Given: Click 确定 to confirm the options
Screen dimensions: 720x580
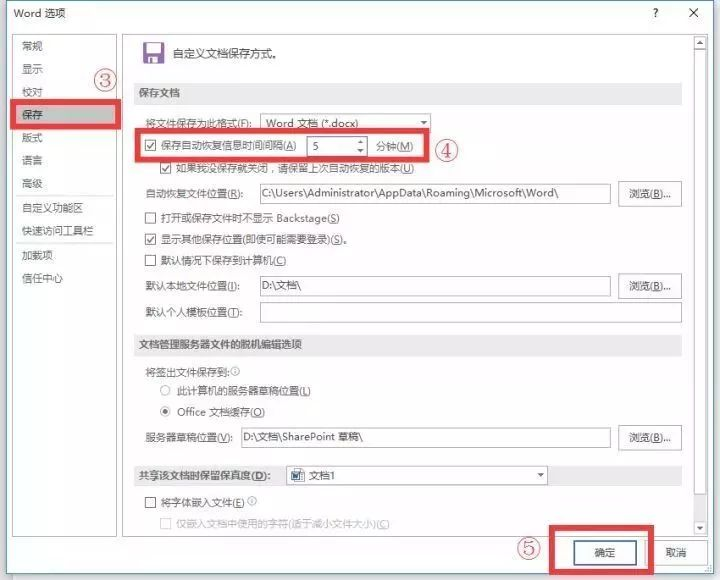Looking at the screenshot, I should tap(605, 552).
